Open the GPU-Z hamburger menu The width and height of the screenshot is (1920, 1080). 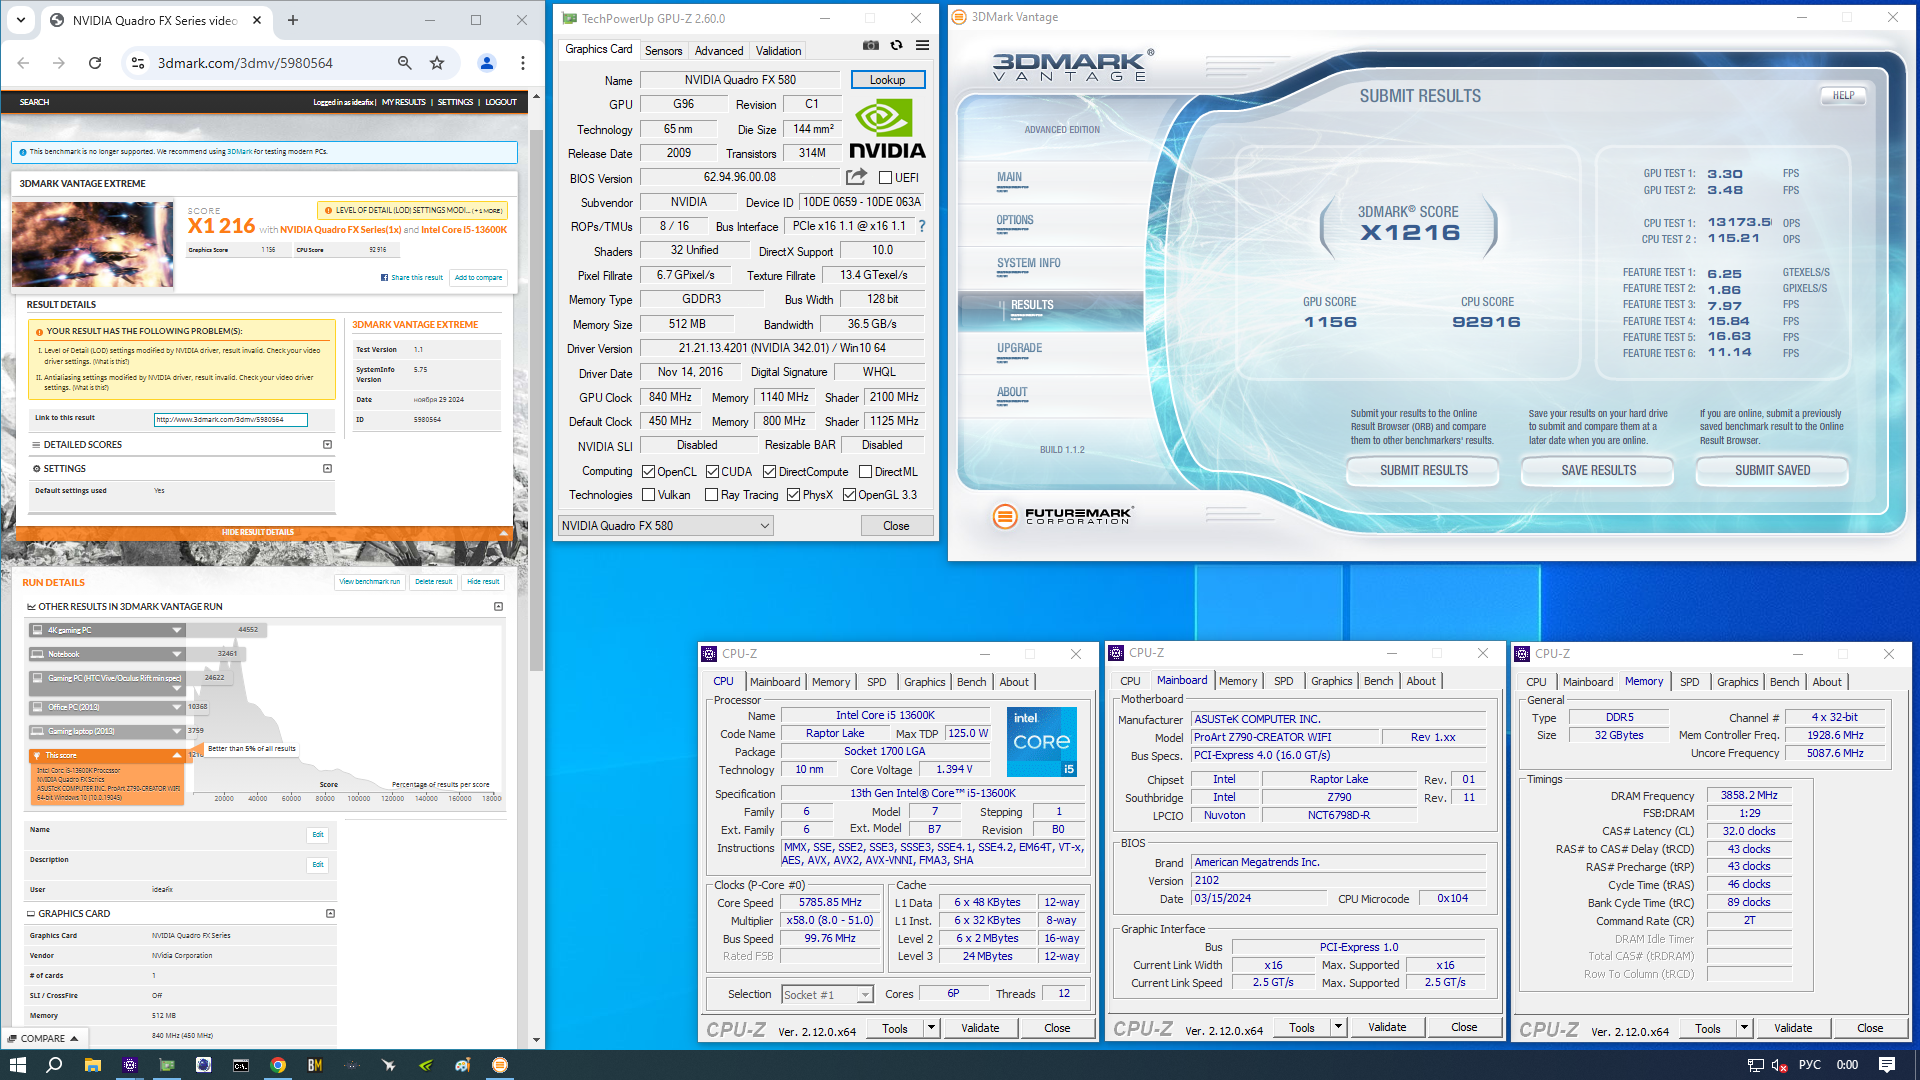point(922,46)
